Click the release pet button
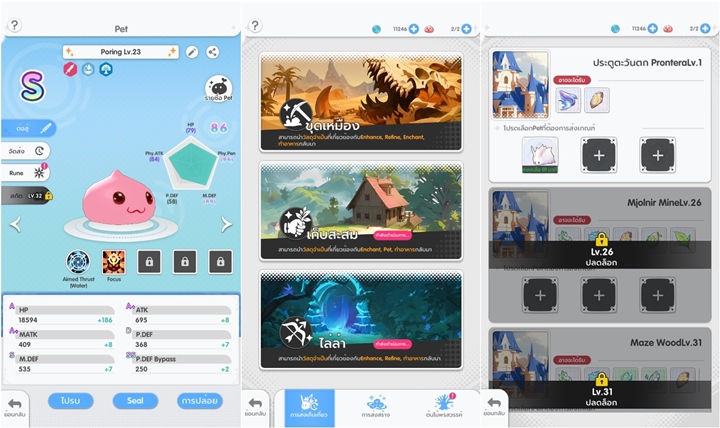The image size is (720, 428). [200, 400]
